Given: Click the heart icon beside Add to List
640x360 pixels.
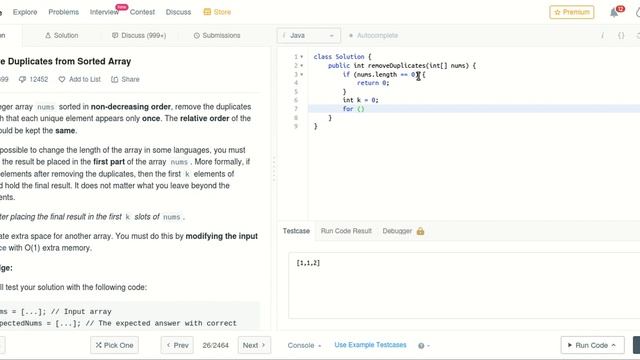Looking at the screenshot, I should pyautogui.click(x=62, y=79).
